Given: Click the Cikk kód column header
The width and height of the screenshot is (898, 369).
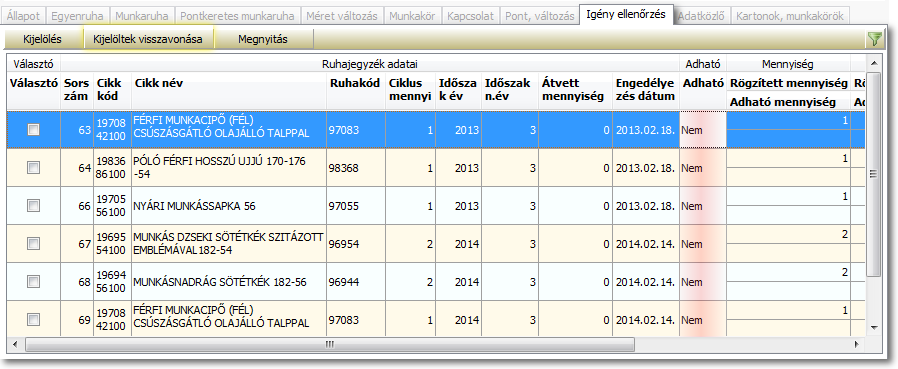Looking at the screenshot, I should coord(112,90).
